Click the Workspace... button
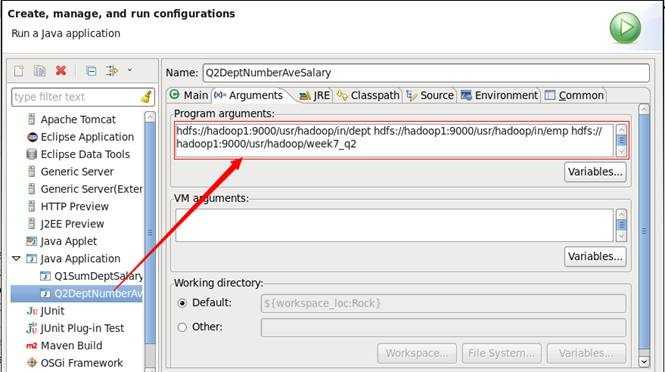The image size is (665, 372). [x=417, y=353]
